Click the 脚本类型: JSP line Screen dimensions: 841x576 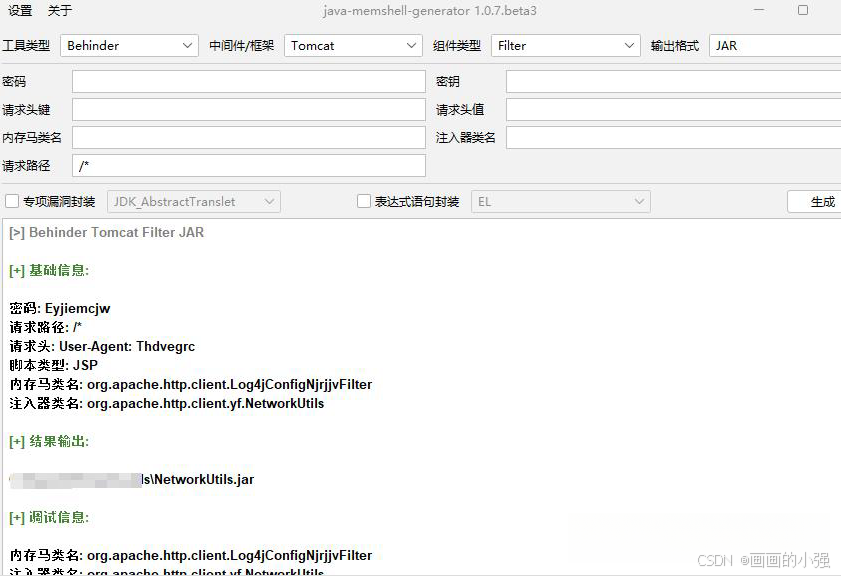click(54, 365)
